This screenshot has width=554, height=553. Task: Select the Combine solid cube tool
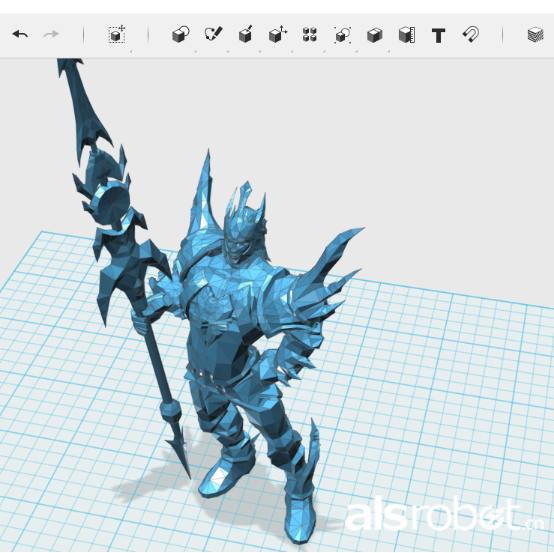(375, 35)
